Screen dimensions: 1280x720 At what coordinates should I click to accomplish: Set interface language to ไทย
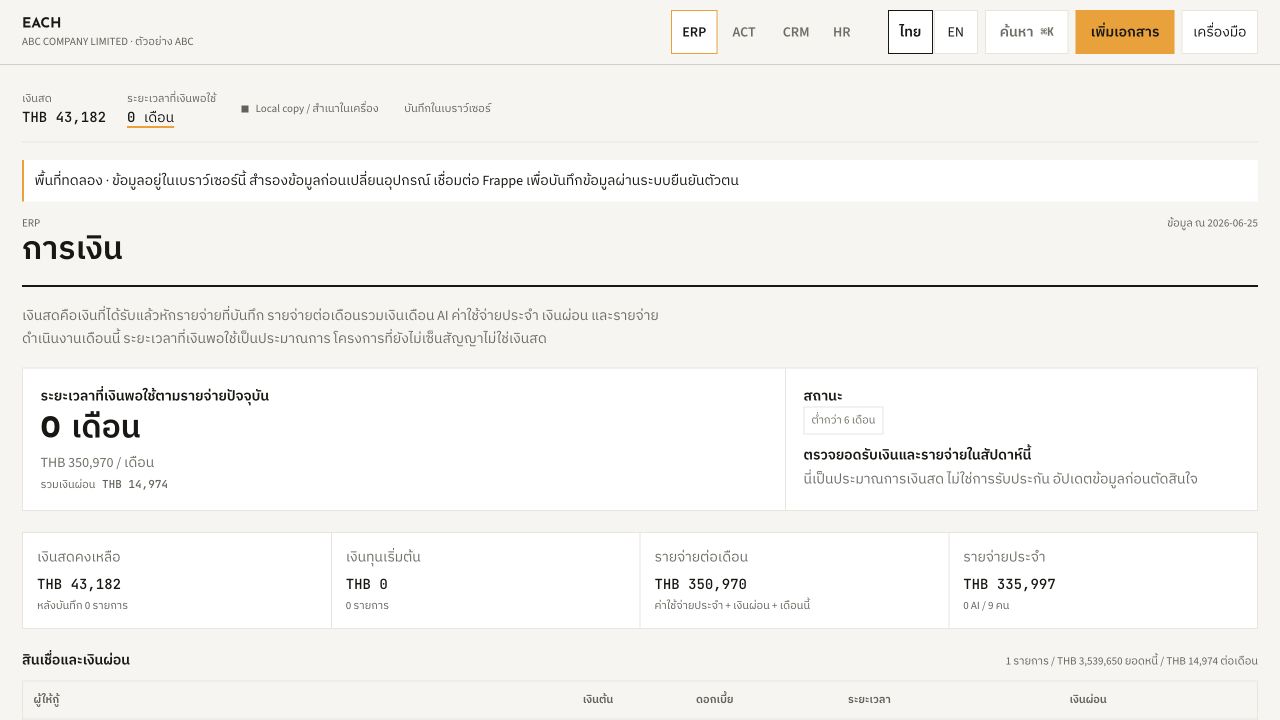tap(910, 32)
